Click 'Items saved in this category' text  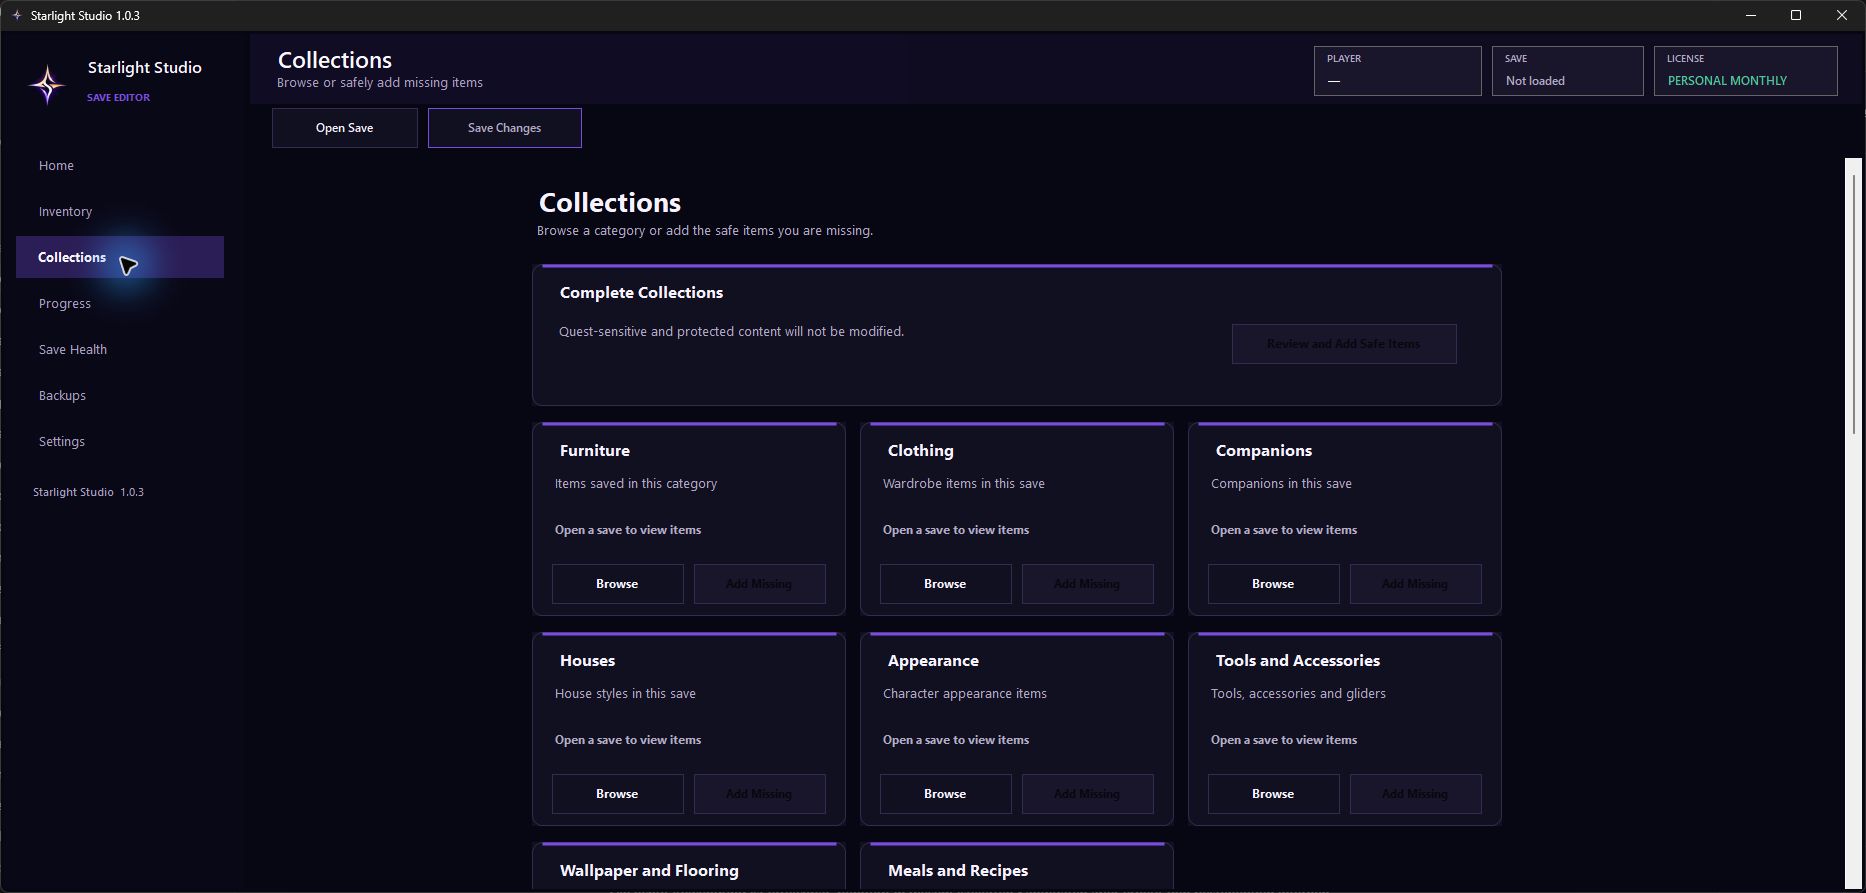tap(636, 484)
